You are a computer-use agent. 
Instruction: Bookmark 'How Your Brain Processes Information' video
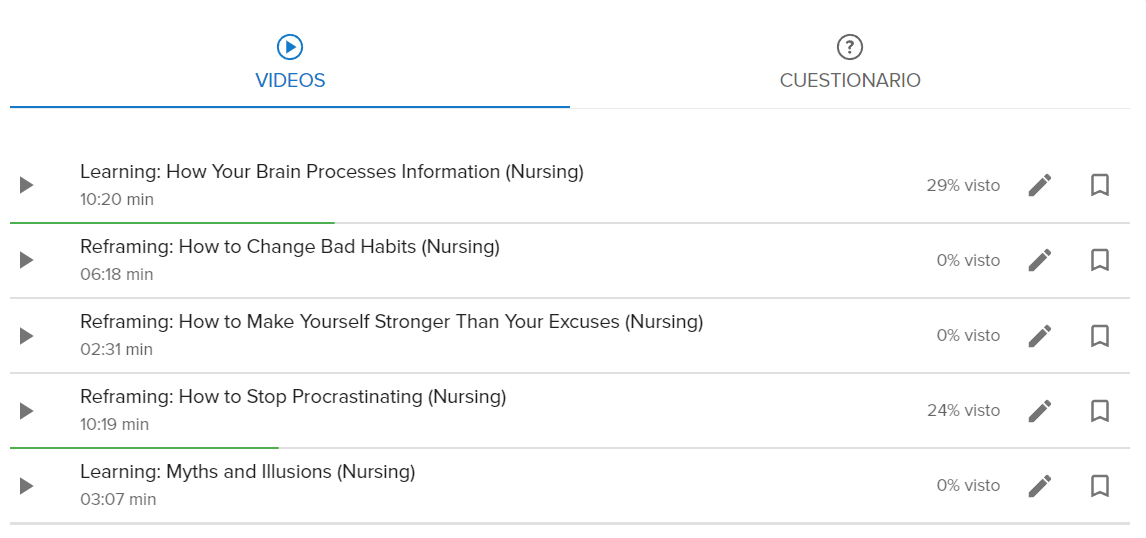1100,185
